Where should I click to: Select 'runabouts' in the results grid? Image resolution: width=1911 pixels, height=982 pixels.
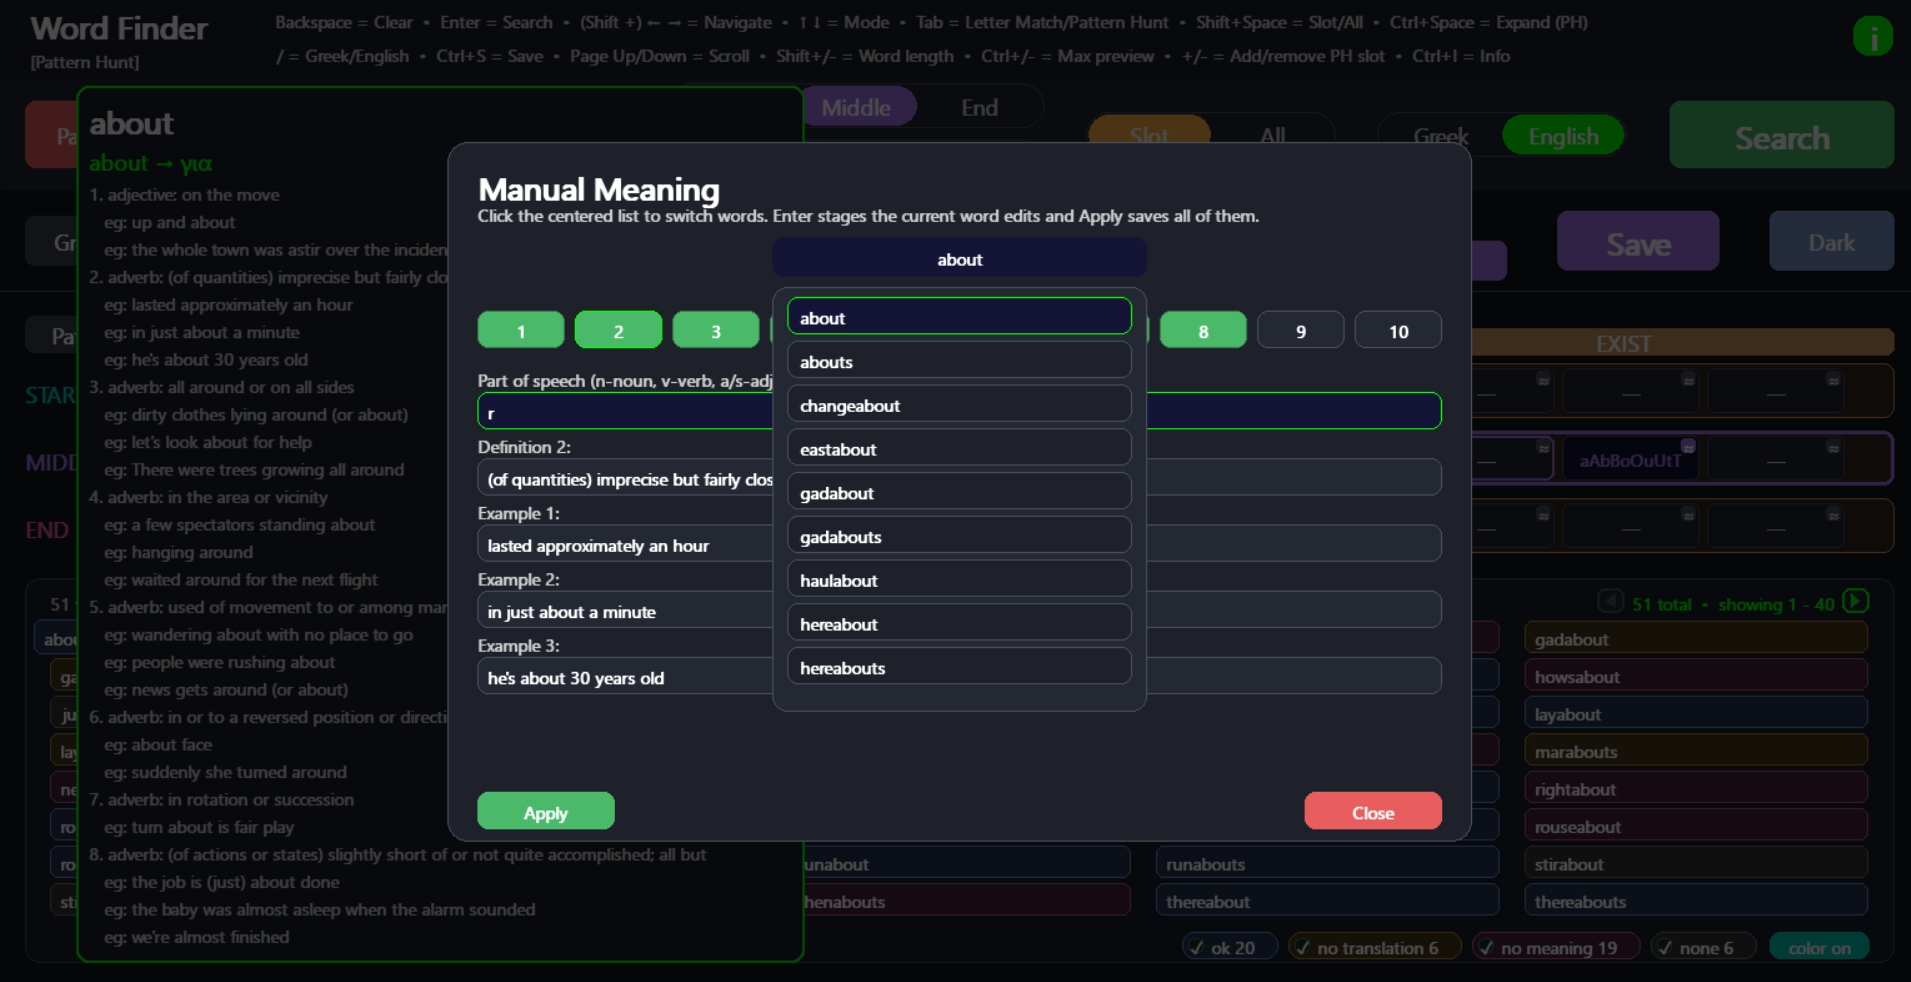click(1327, 863)
